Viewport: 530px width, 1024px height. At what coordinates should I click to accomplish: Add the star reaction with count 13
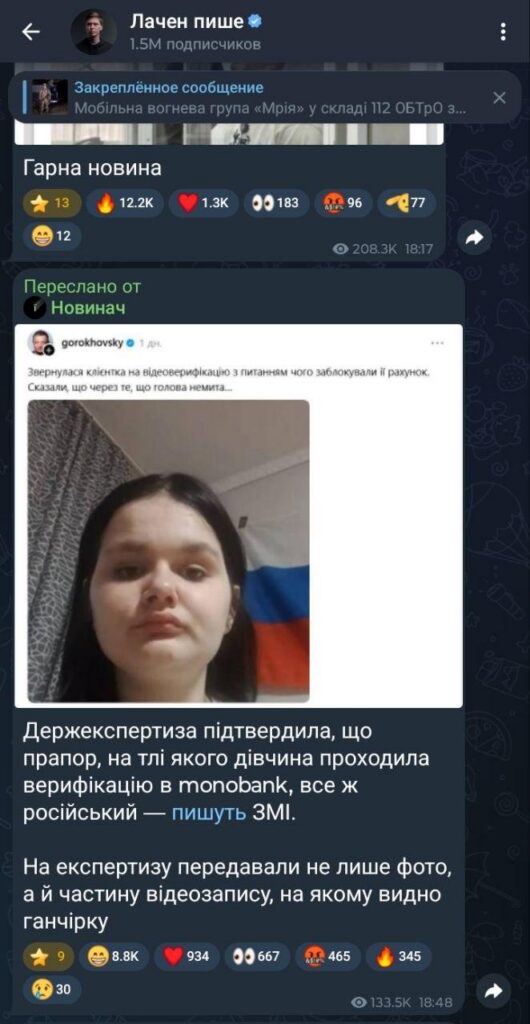52,204
